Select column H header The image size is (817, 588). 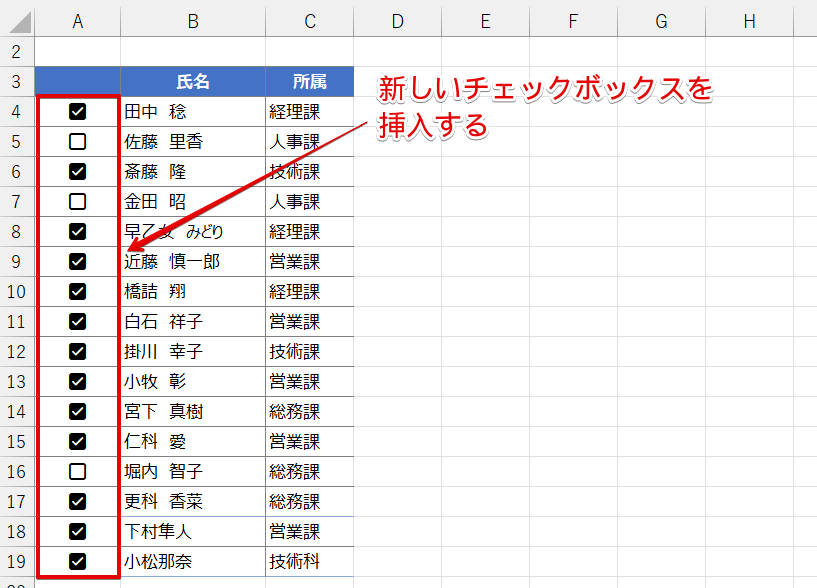pos(750,22)
